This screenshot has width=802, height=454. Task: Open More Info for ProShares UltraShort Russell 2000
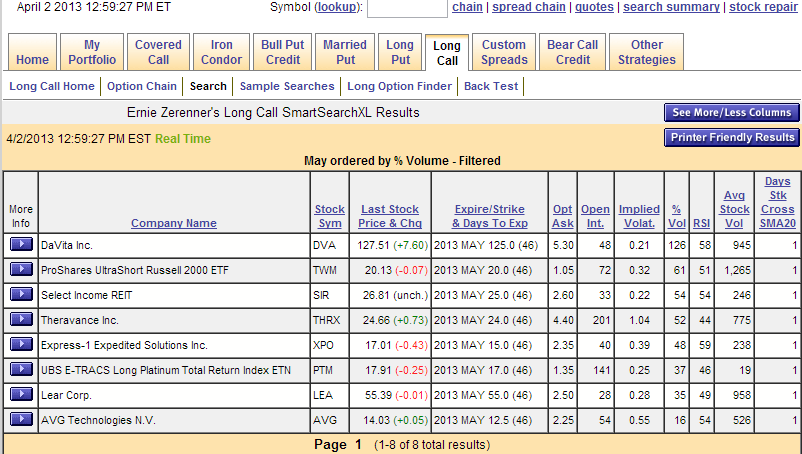[21, 269]
